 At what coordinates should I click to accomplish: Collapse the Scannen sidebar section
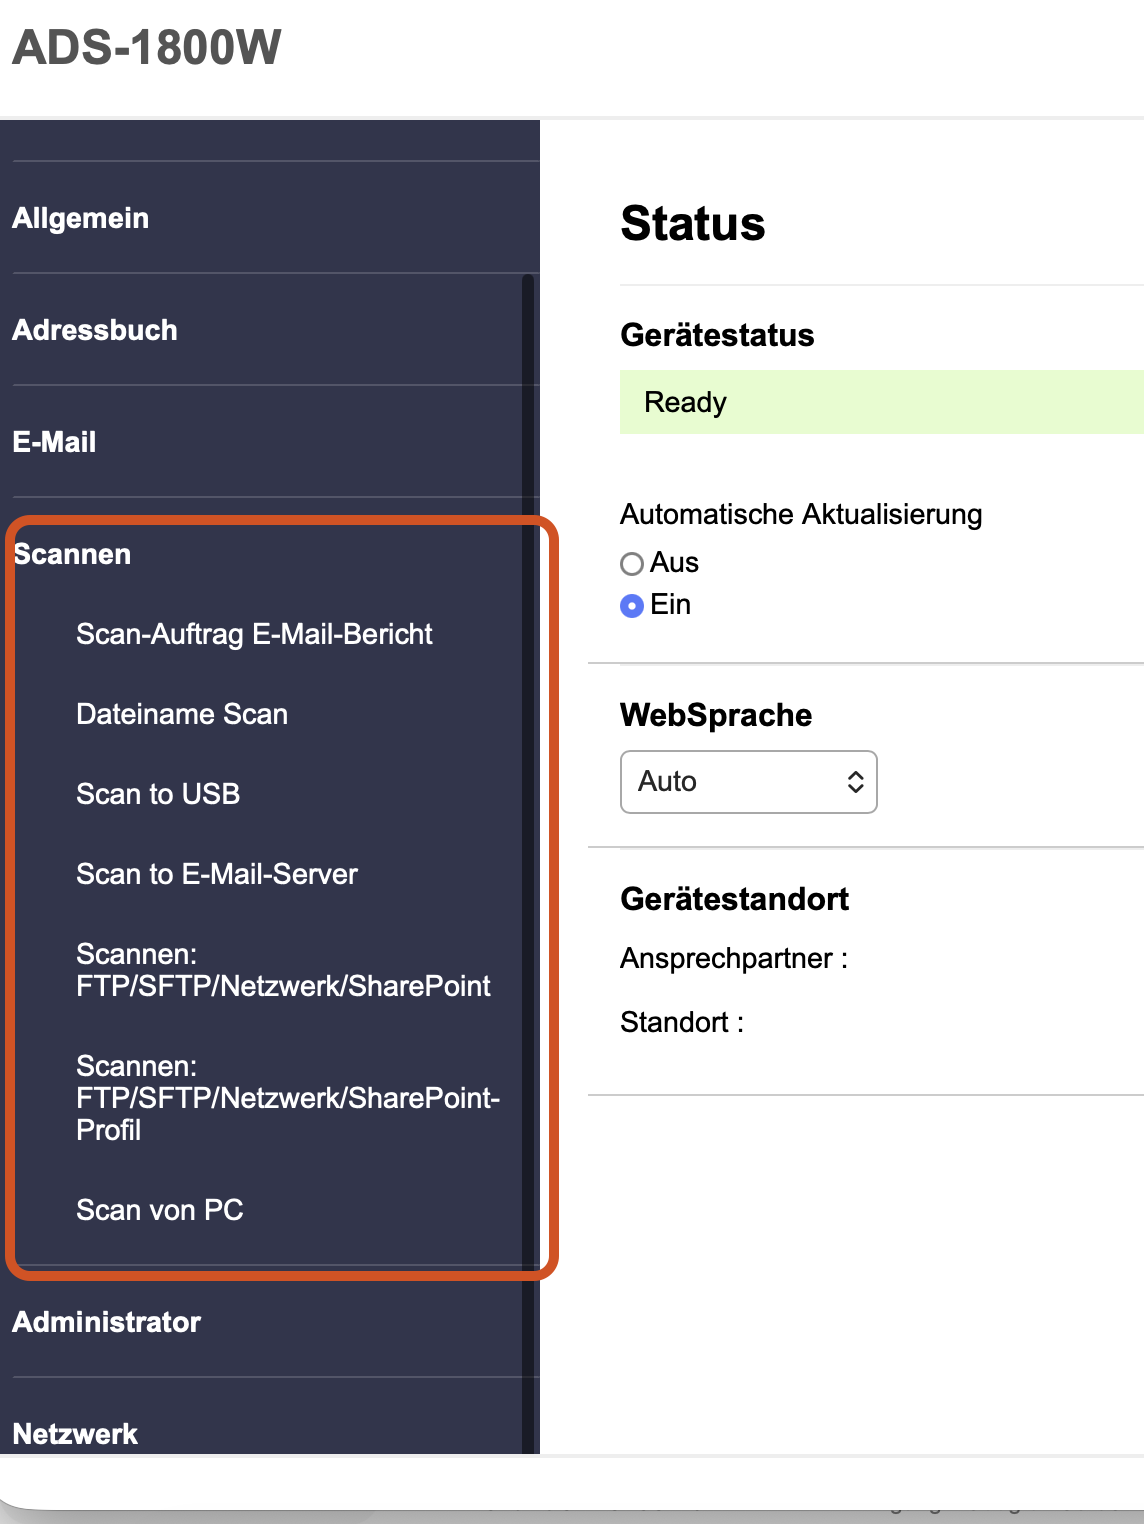tap(72, 554)
